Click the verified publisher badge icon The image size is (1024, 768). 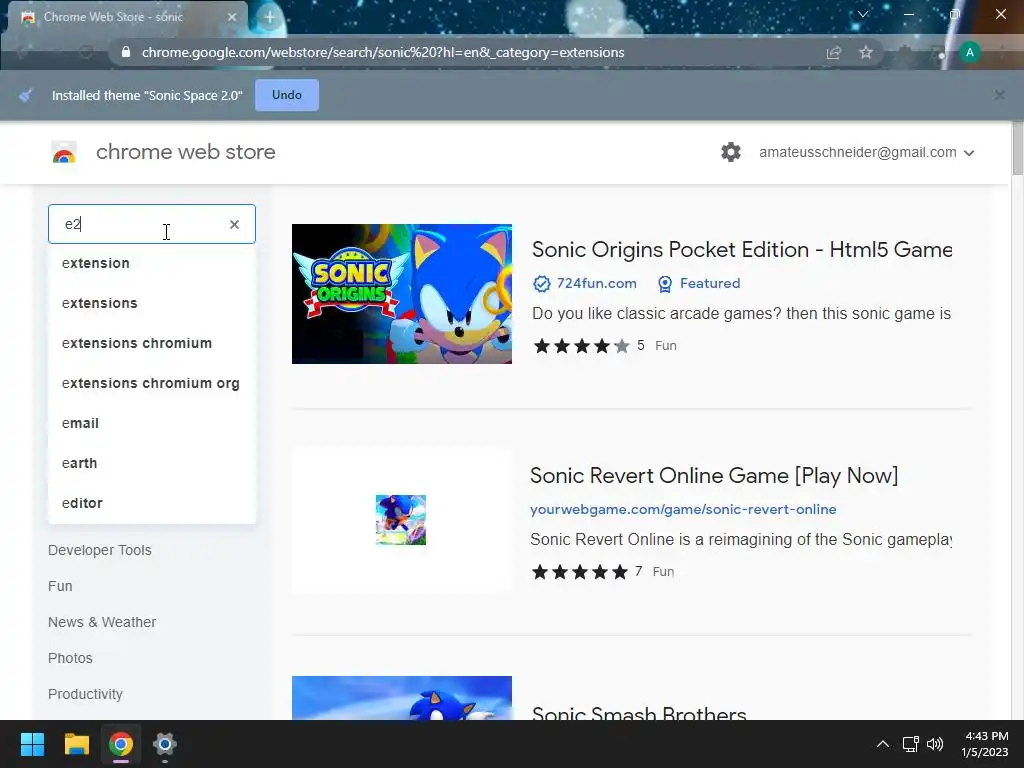point(541,283)
